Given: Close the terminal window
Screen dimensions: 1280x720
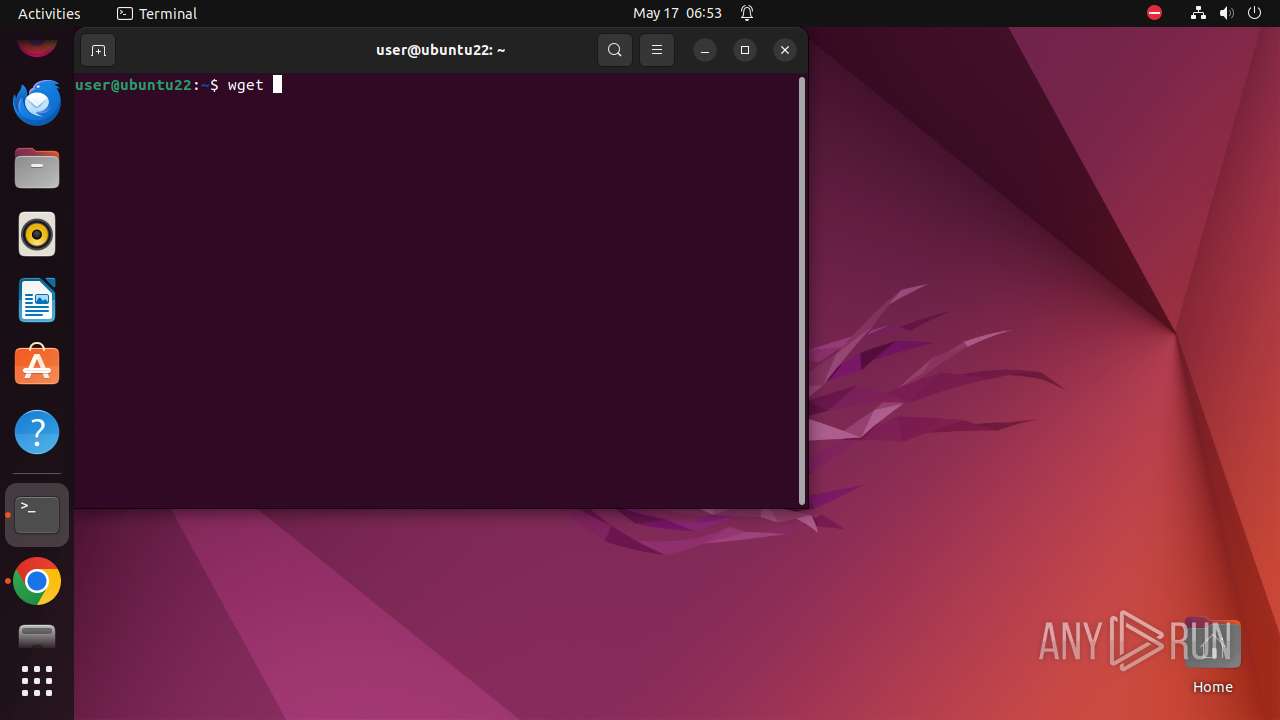Looking at the screenshot, I should coord(785,50).
